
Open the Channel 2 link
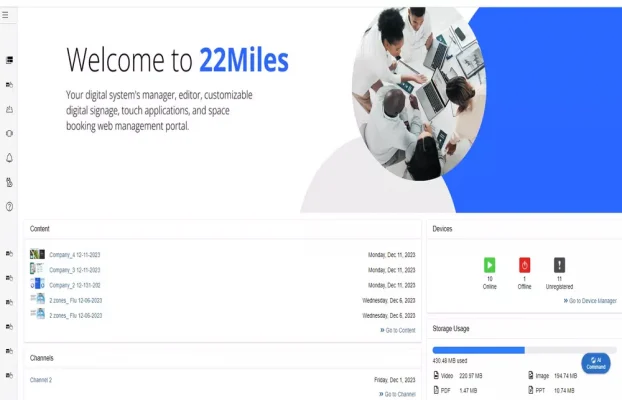click(x=41, y=380)
